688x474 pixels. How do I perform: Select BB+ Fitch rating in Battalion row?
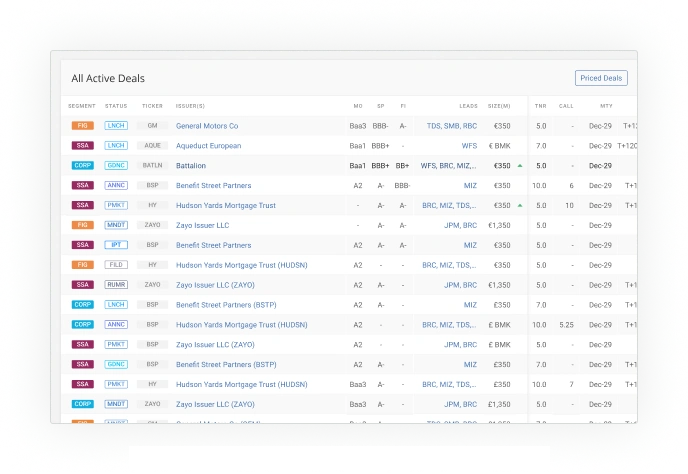click(x=402, y=166)
